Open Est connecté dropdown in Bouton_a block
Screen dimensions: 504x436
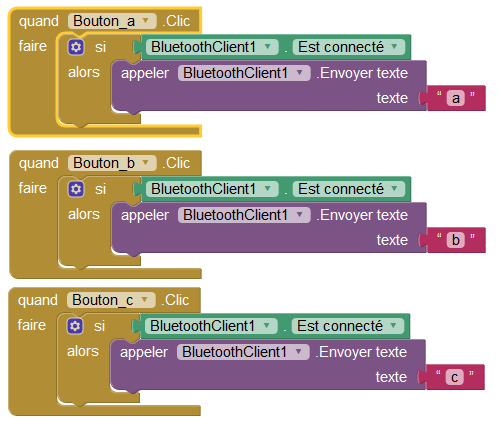click(349, 47)
